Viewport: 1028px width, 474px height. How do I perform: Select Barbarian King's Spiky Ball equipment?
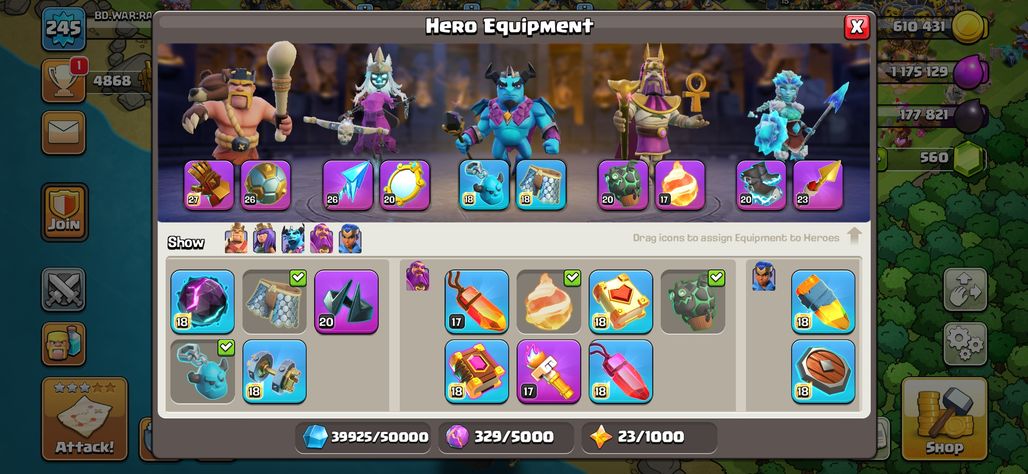click(266, 185)
